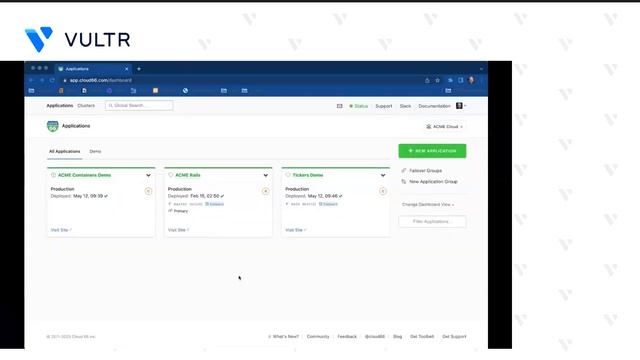This screenshot has height=360, width=640.
Task: Open the ACME Rails application
Action: [188, 175]
